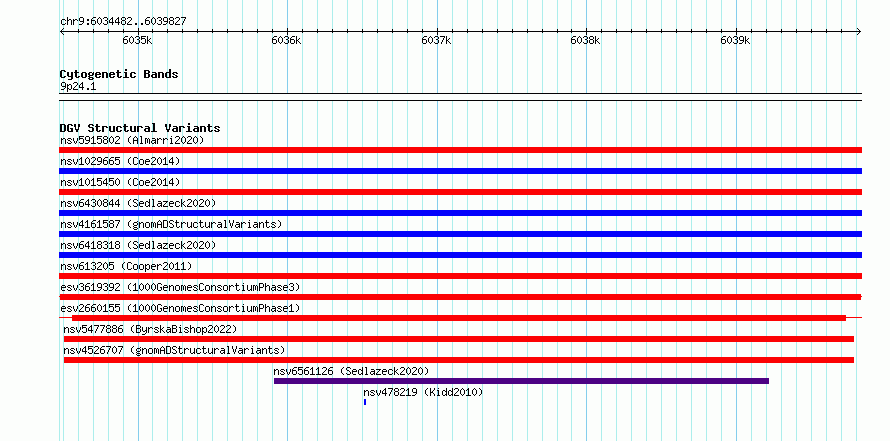890x441 pixels.
Task: Open the nsv1015450 (Coe2014) variant label
Action: 120,182
